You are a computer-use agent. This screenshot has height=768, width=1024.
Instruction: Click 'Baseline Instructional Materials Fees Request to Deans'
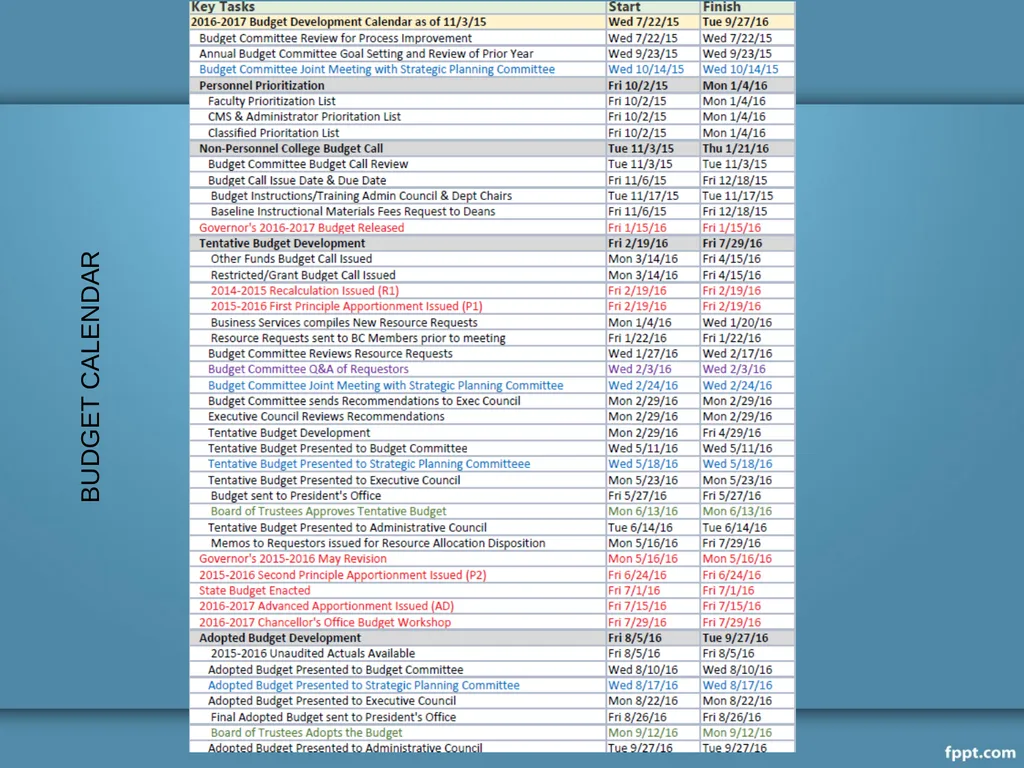(x=353, y=212)
